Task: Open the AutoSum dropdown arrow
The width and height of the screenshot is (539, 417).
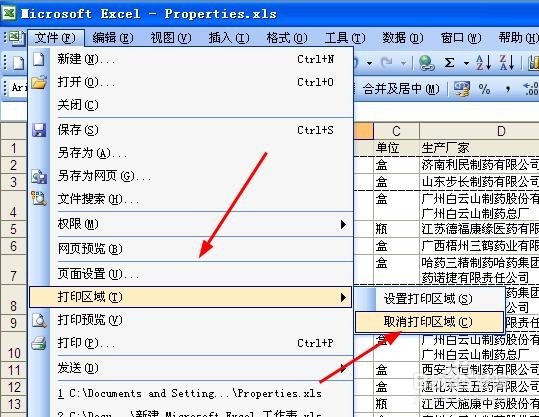Action: point(466,63)
